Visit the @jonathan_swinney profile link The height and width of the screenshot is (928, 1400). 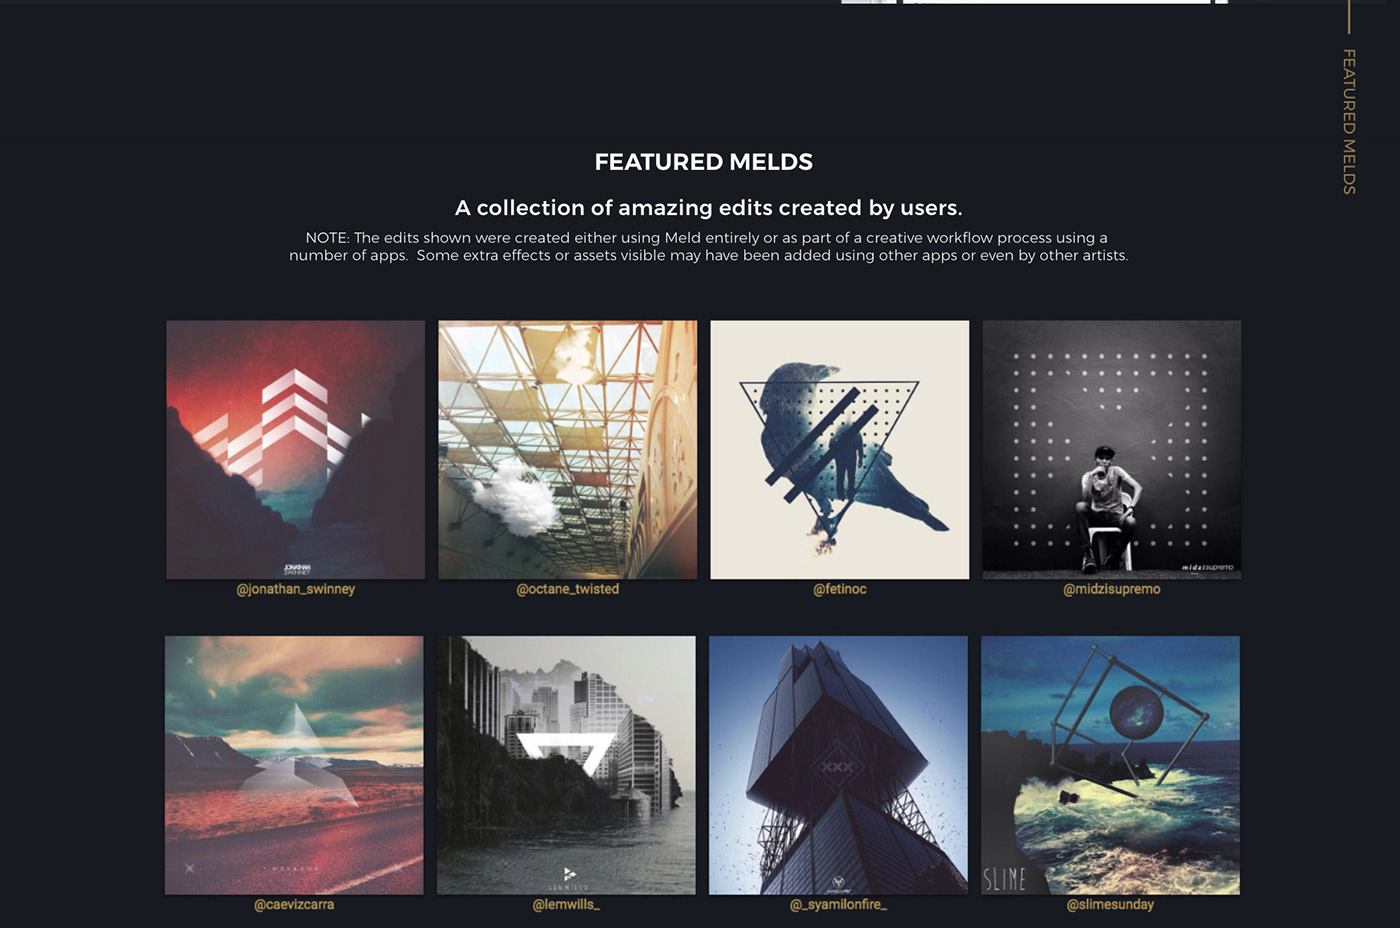(296, 589)
